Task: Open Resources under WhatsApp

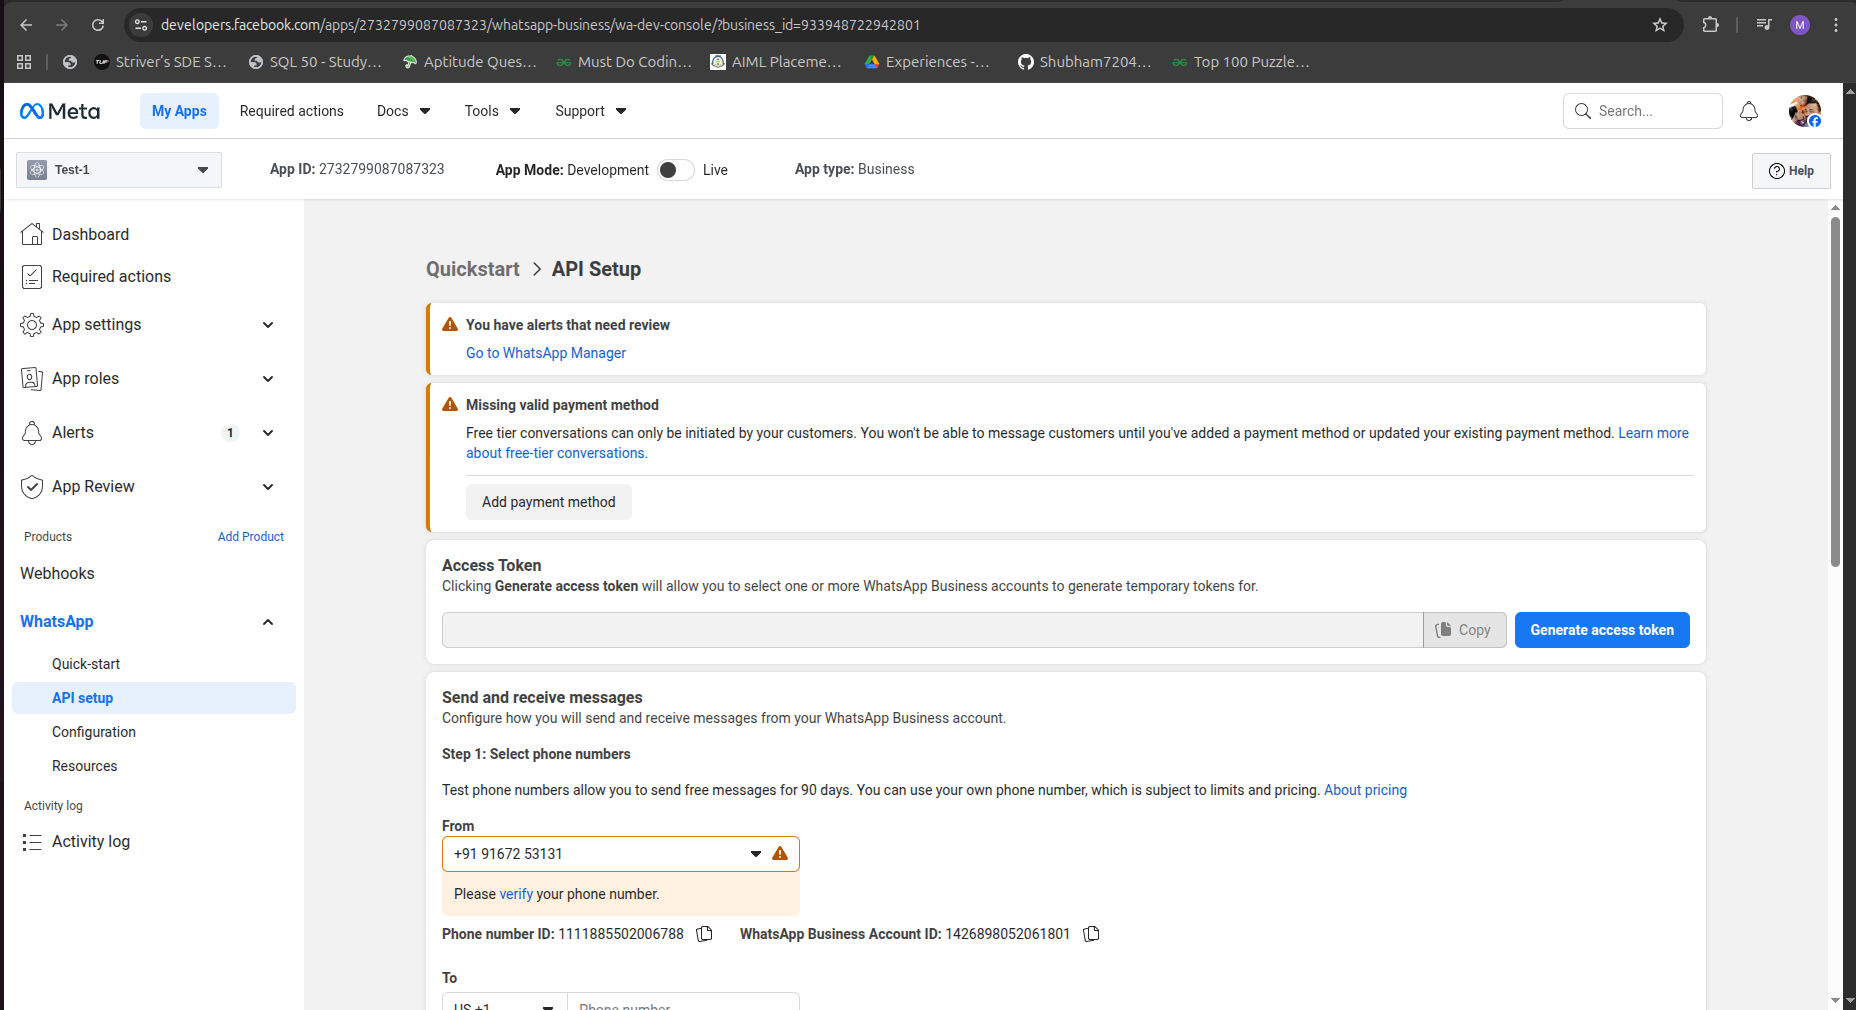Action: (x=85, y=766)
